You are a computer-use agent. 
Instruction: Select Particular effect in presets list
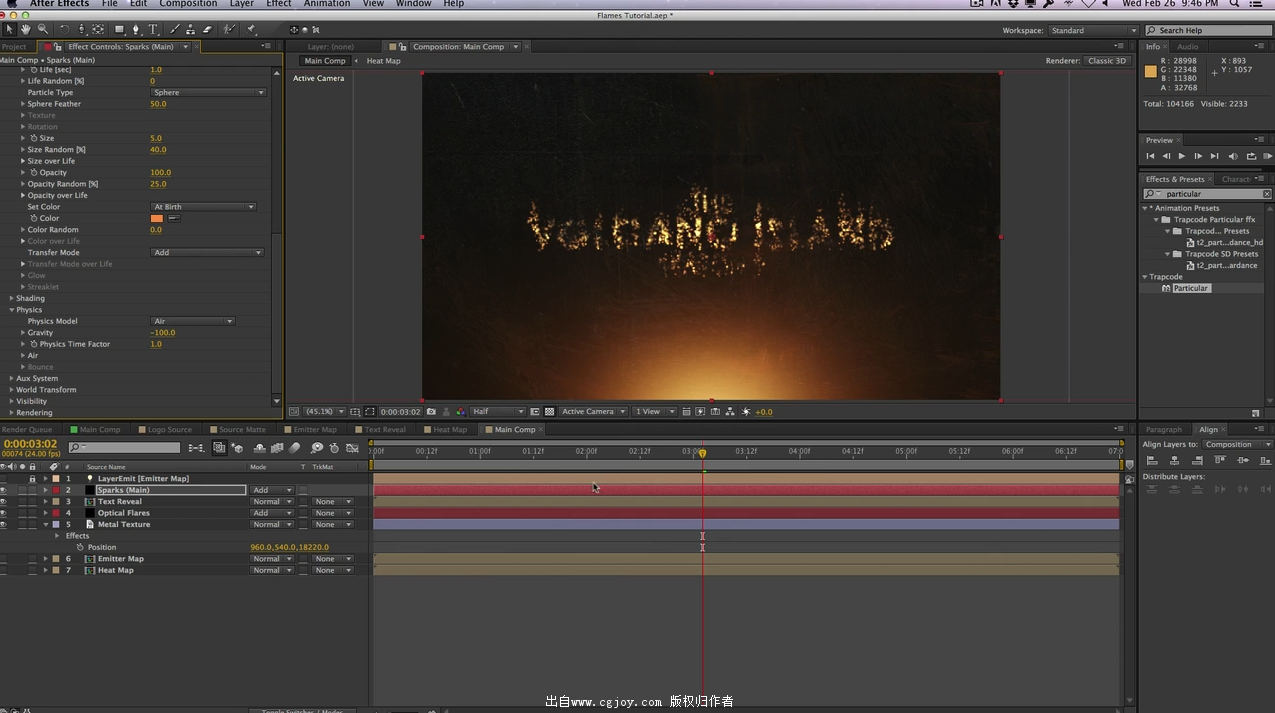[1190, 288]
